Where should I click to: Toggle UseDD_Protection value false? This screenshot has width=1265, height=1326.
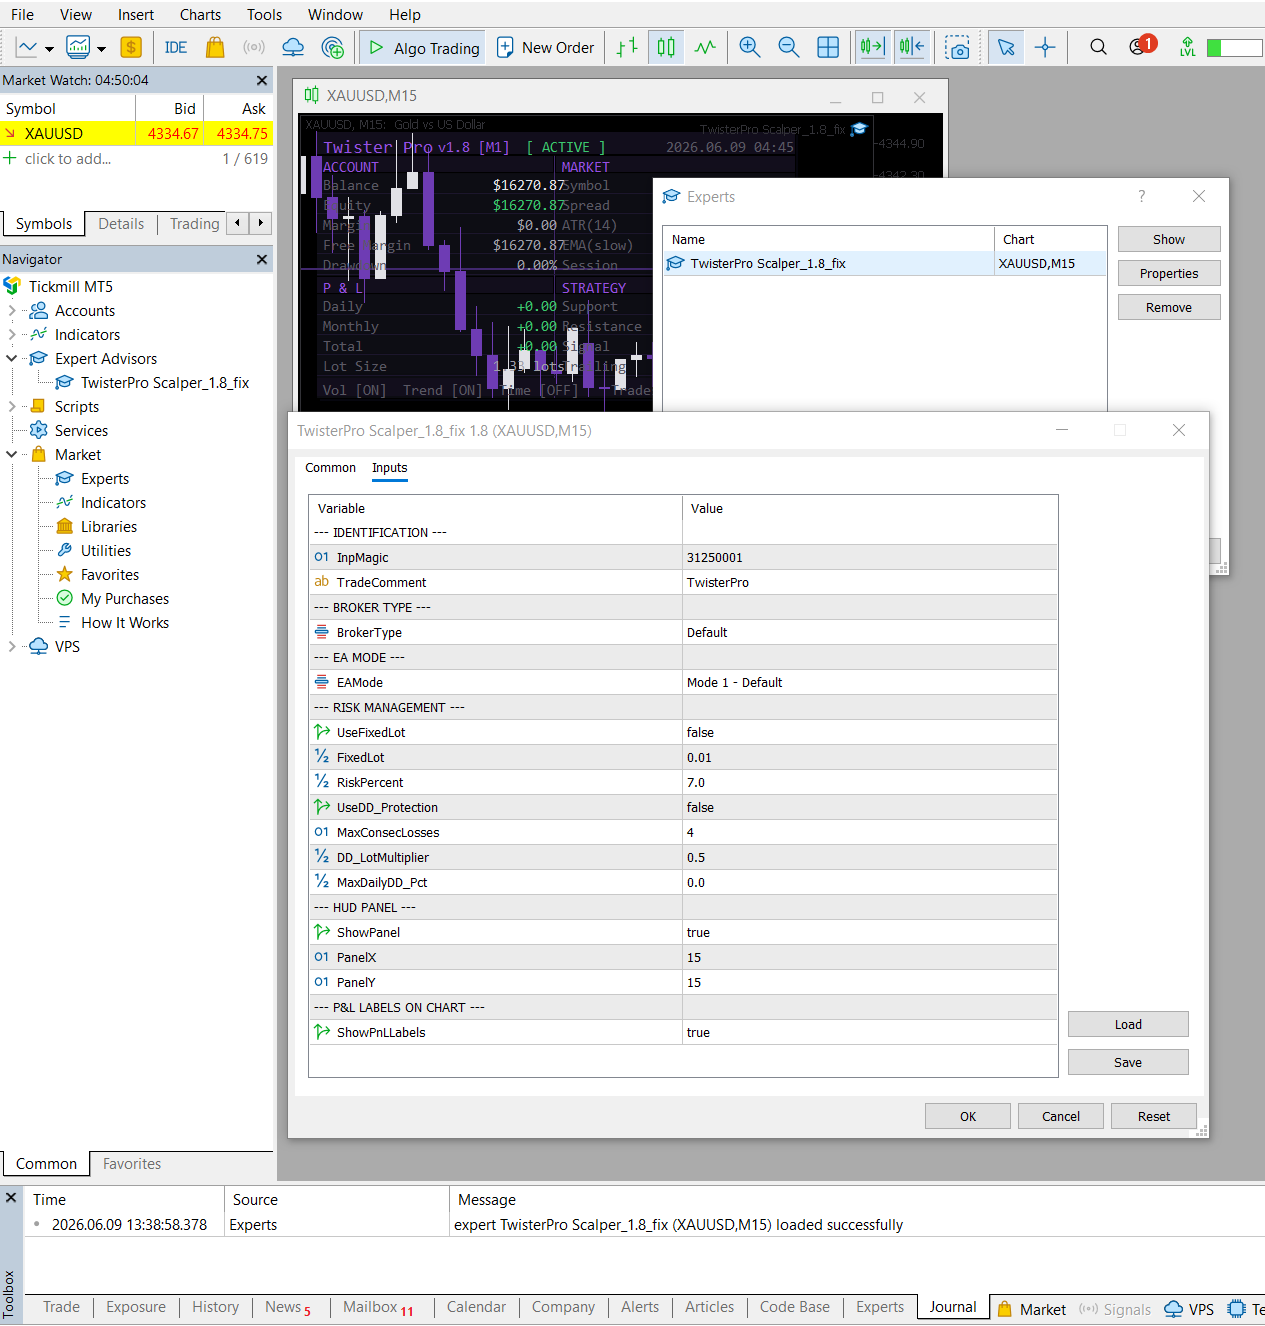pos(870,808)
